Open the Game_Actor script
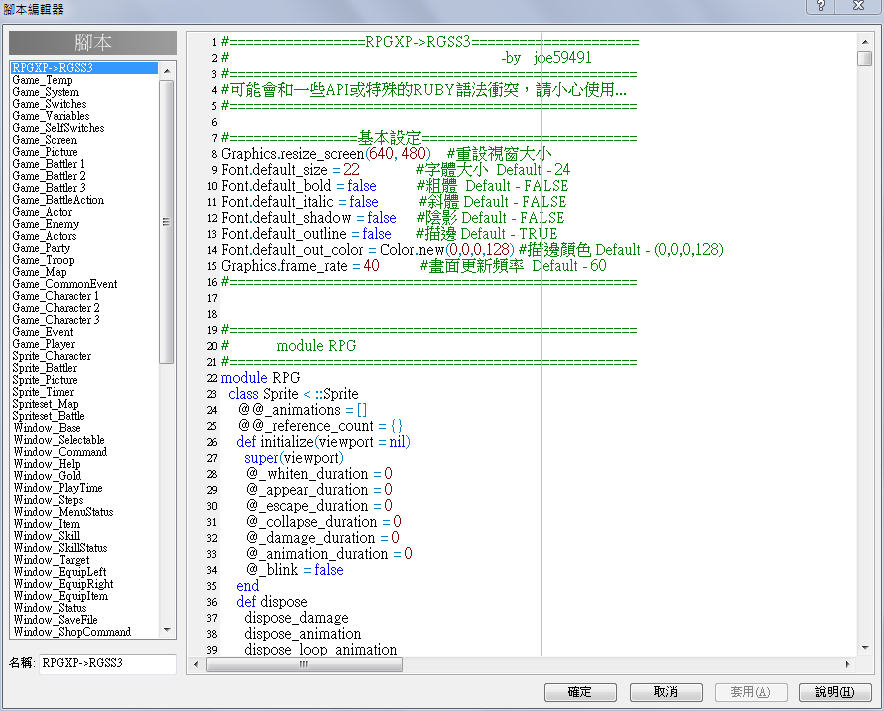This screenshot has height=711, width=884. click(42, 212)
